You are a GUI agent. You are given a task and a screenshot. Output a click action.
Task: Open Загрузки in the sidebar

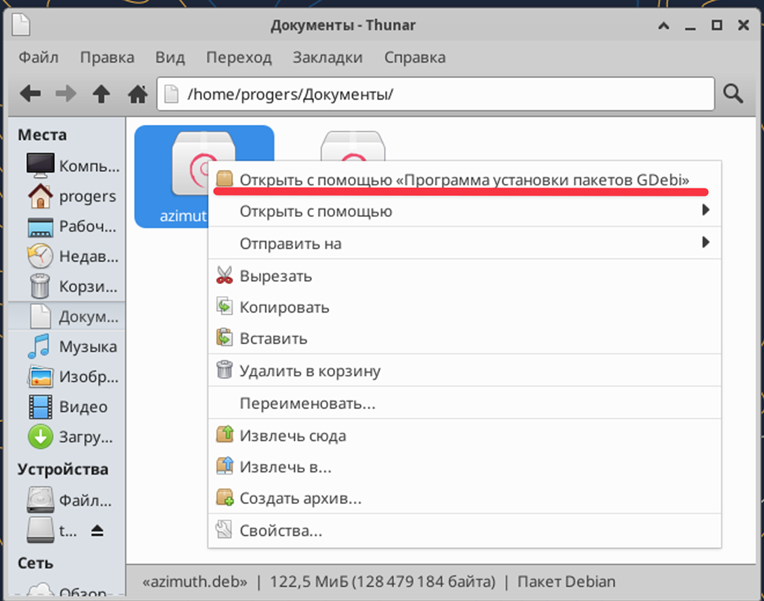[67, 437]
